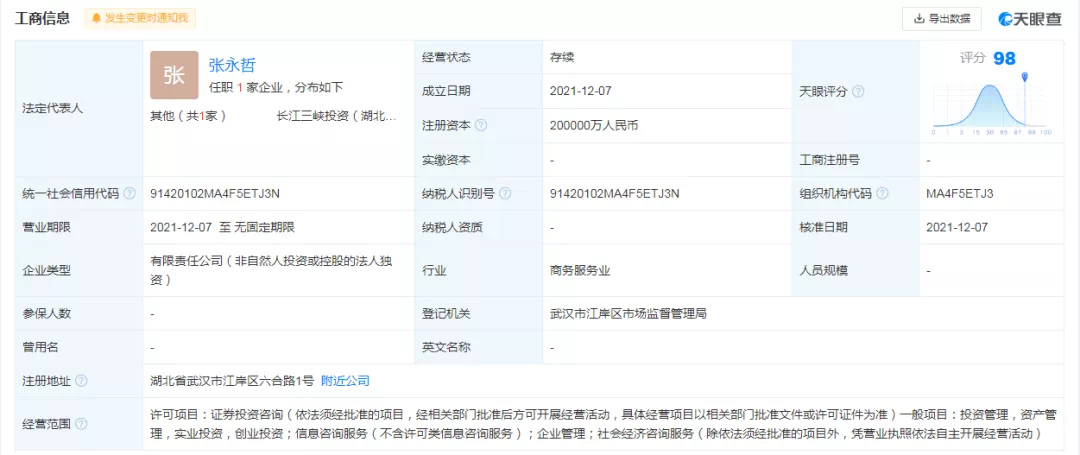
Task: Click the help icon beside 天眼评分
Action: 857,91
